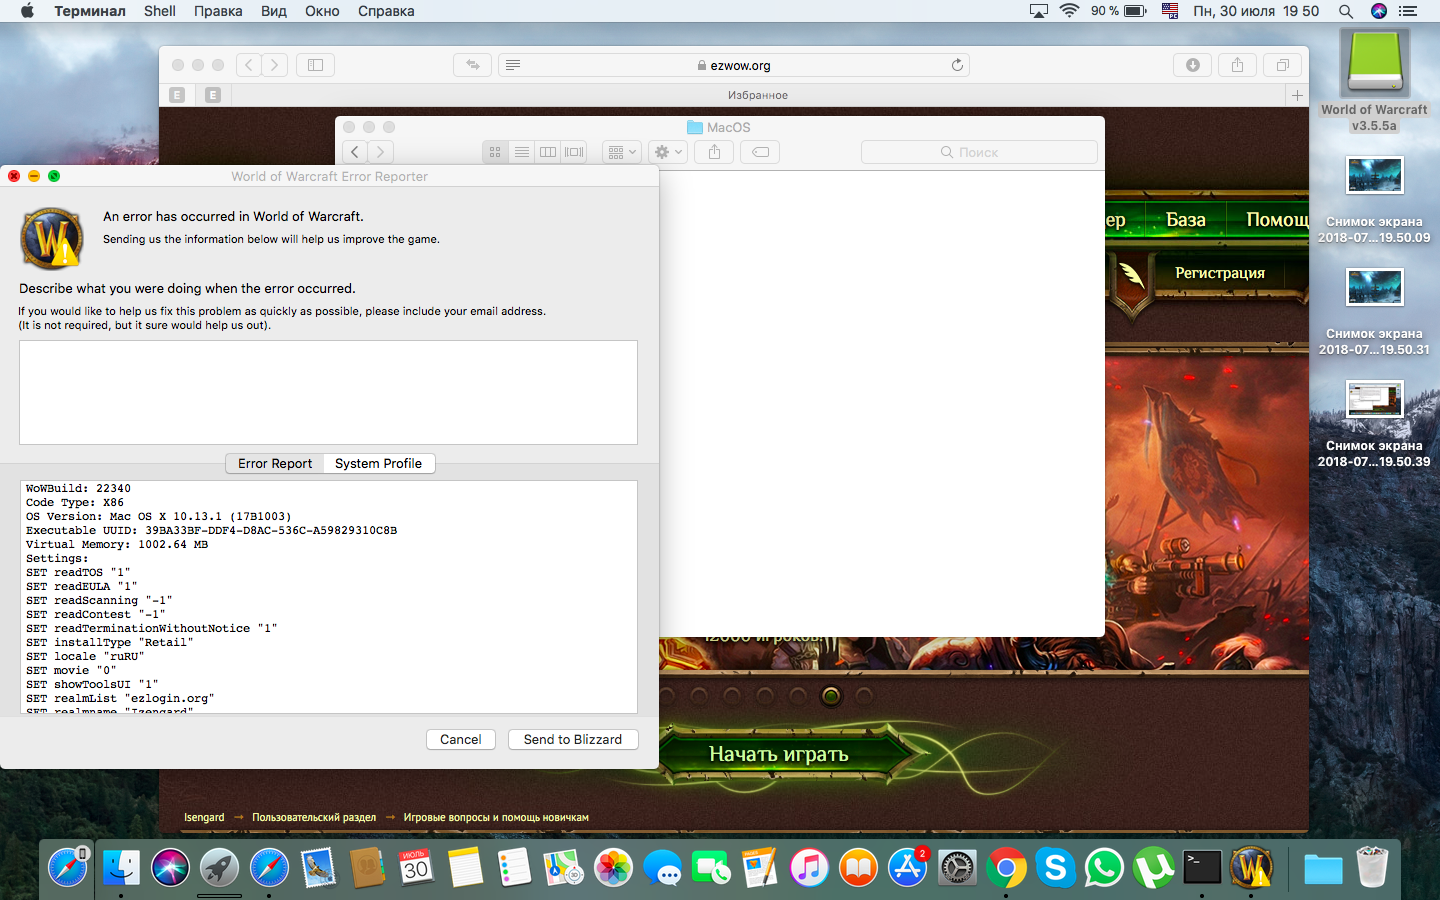Switch to the System Profile tab
This screenshot has width=1440, height=900.
tap(378, 463)
